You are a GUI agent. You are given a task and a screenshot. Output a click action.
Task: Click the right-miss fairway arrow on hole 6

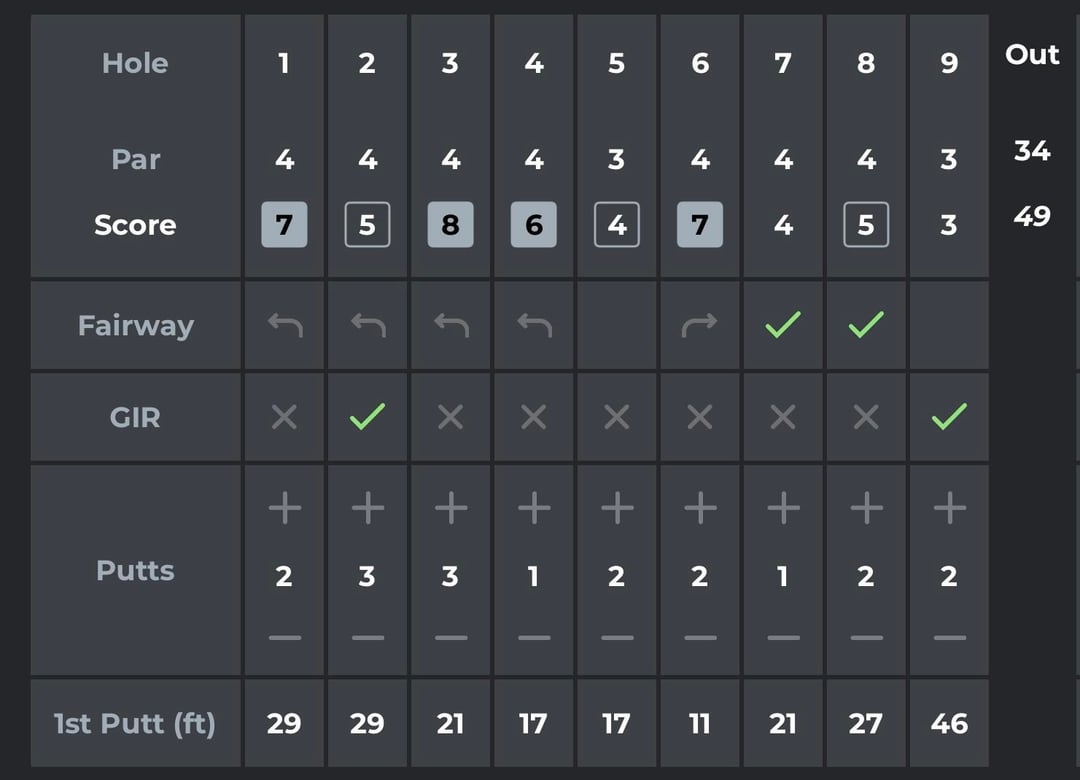(x=700, y=325)
